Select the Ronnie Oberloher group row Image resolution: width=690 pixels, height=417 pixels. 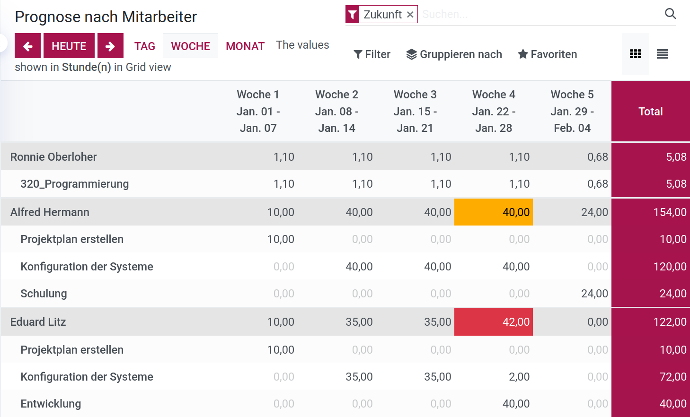click(x=54, y=157)
